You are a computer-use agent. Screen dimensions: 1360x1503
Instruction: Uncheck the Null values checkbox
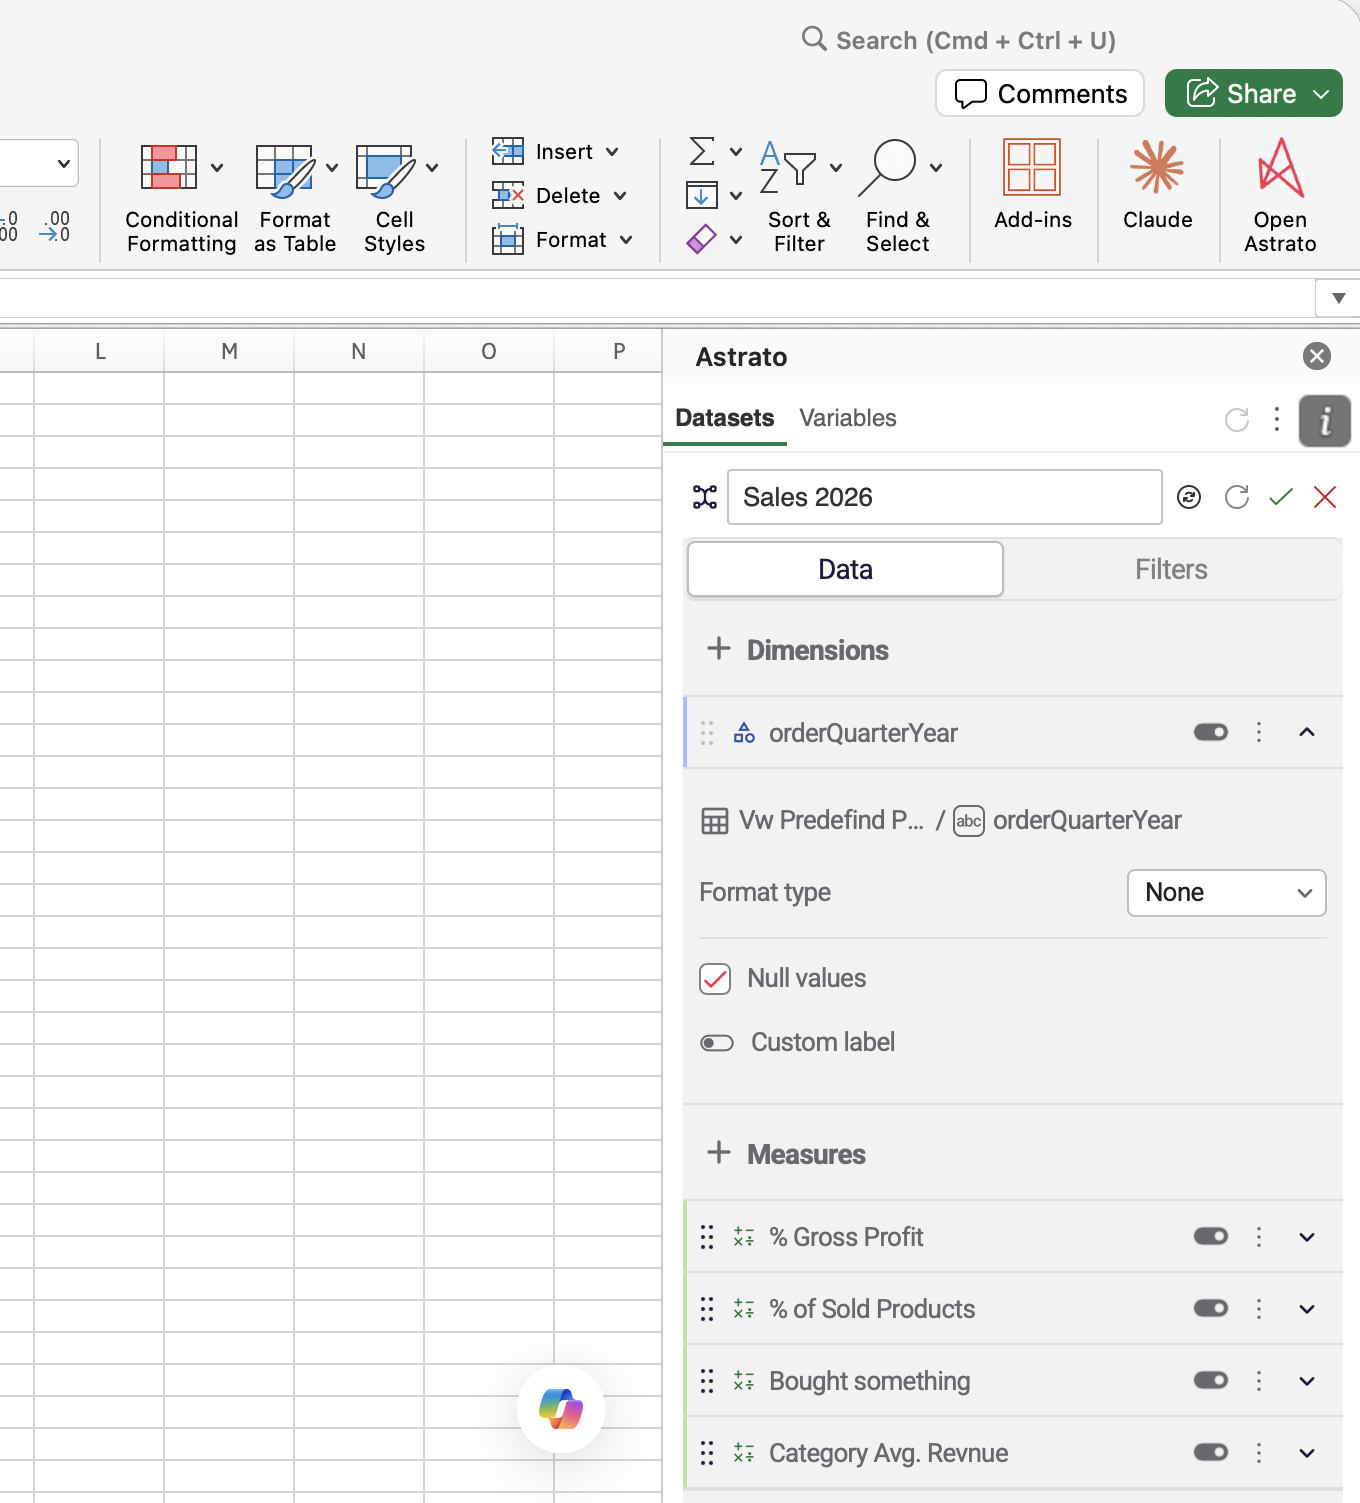pyautogui.click(x=715, y=979)
